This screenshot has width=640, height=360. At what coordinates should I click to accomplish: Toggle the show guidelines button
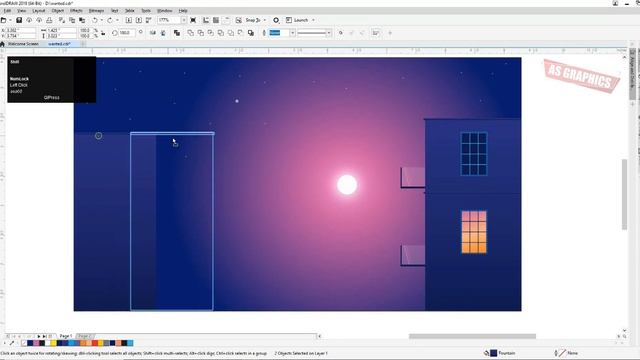[226, 20]
